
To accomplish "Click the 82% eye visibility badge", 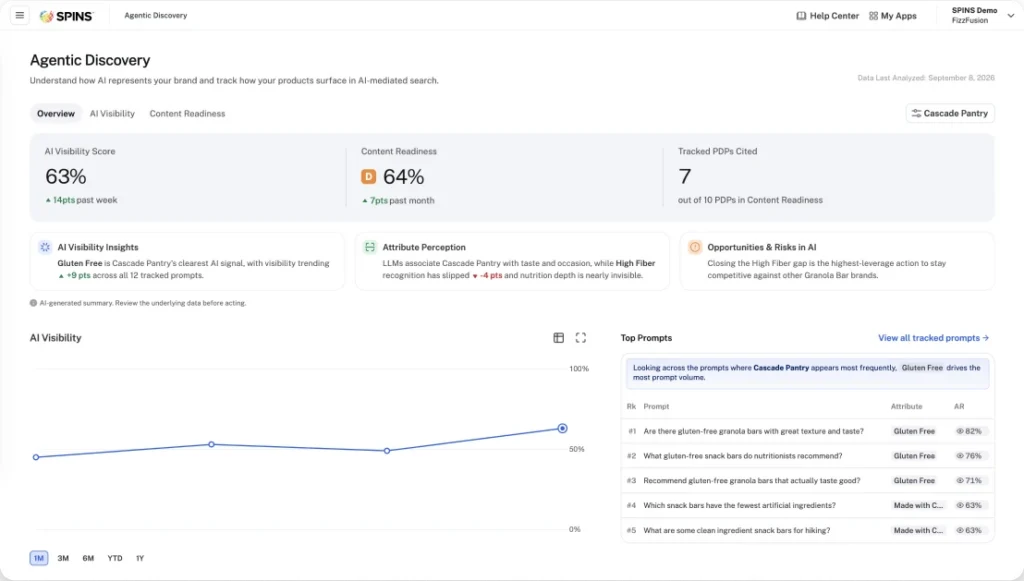I will point(969,431).
